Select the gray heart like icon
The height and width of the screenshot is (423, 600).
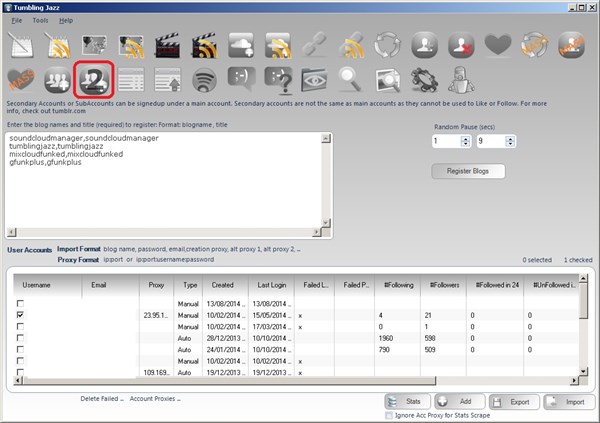[x=498, y=44]
